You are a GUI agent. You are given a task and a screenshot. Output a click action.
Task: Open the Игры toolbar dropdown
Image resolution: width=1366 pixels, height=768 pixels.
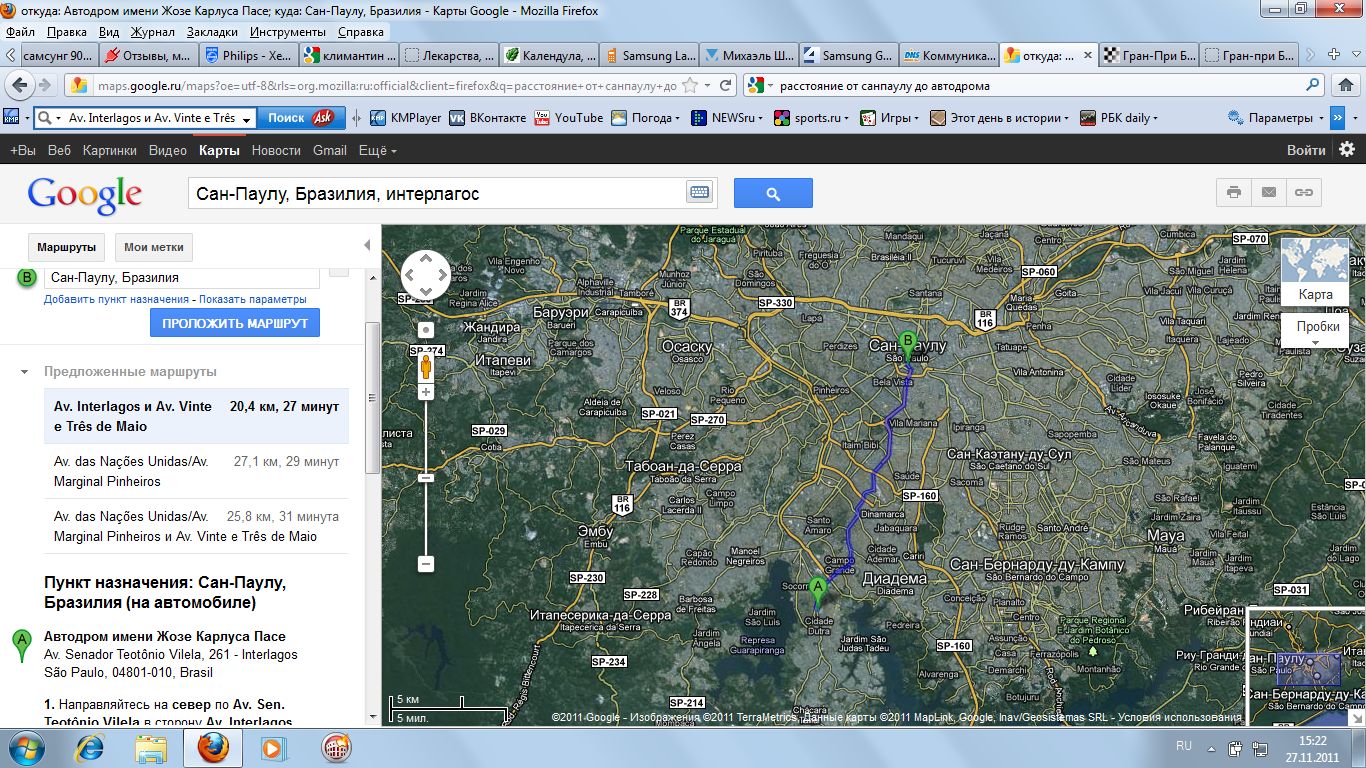[x=887, y=118]
